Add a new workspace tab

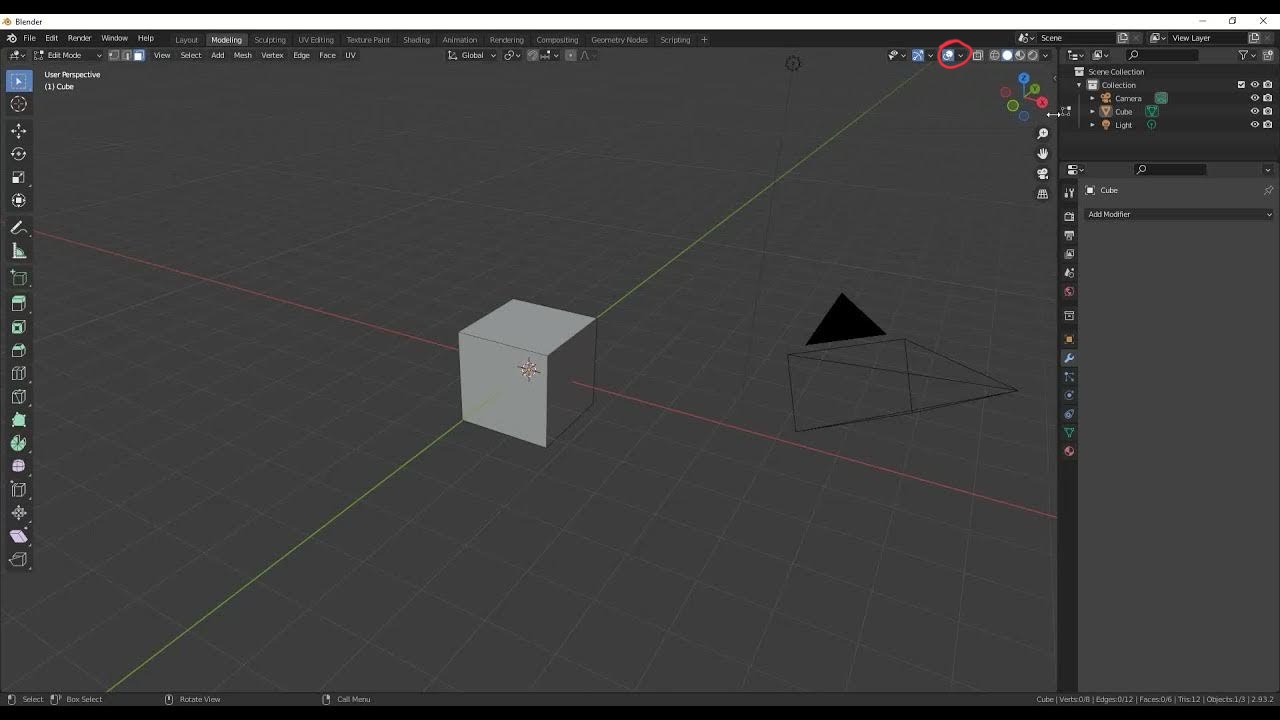tap(704, 40)
